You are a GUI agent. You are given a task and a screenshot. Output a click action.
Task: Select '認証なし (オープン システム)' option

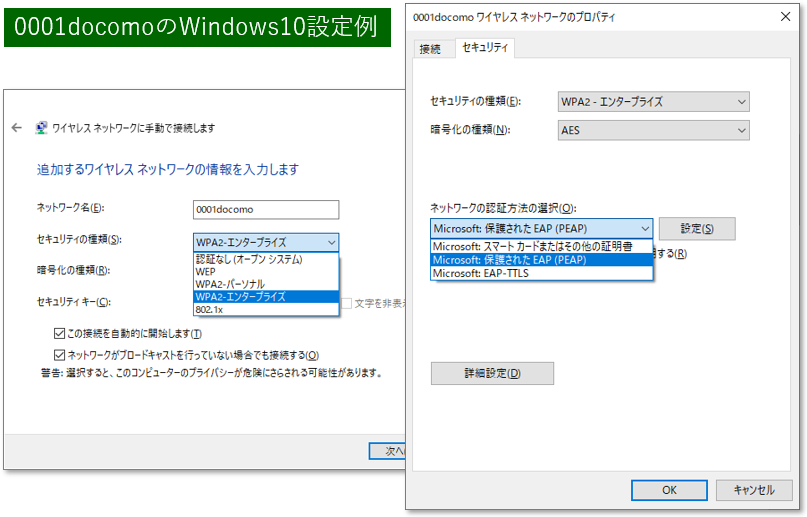pos(266,259)
